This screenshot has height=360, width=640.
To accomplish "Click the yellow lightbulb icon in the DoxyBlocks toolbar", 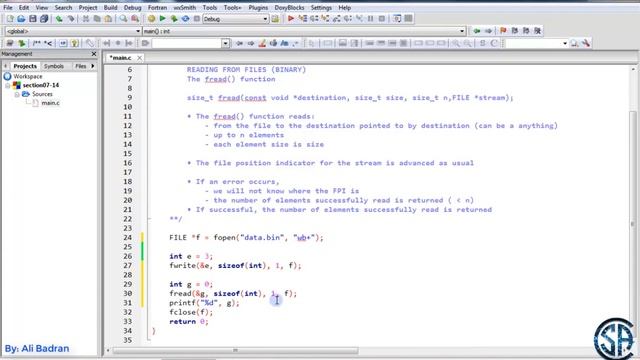I will point(74,43).
